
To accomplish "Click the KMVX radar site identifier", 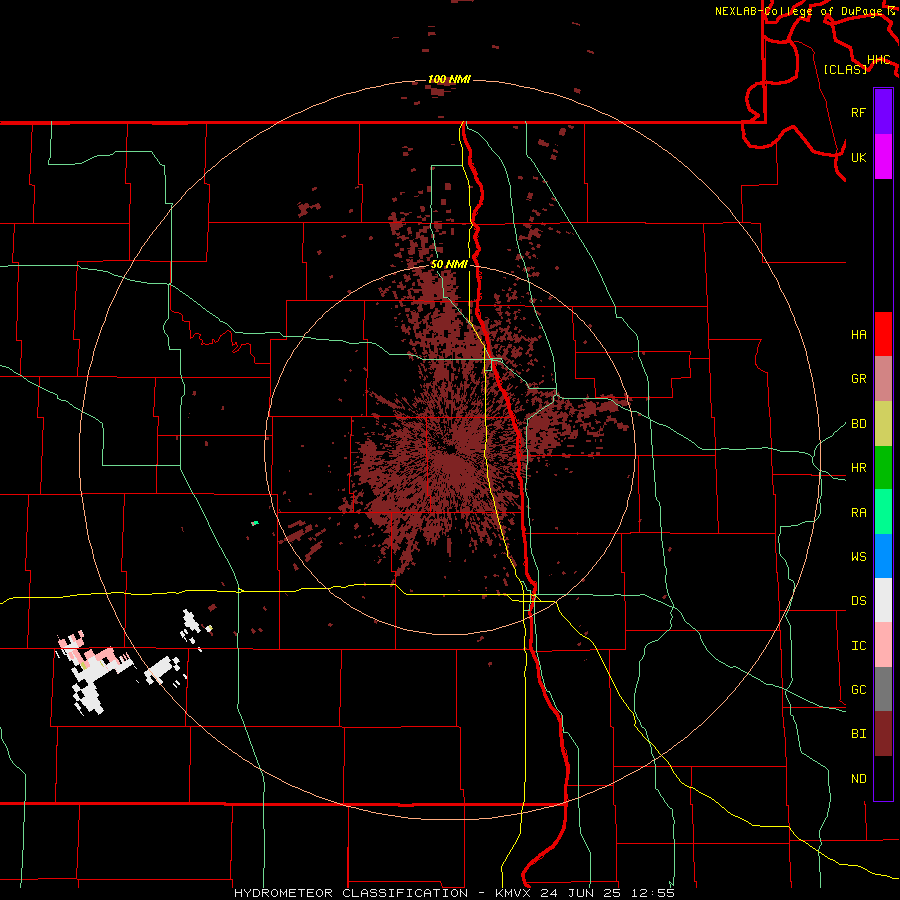I will click(x=512, y=893).
